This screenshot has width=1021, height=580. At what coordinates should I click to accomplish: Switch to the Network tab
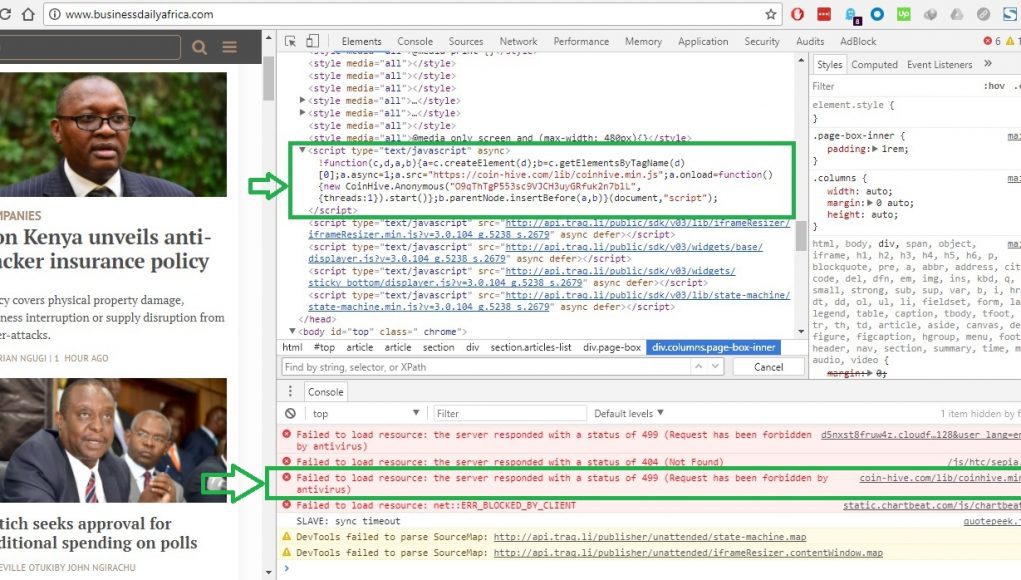click(518, 41)
